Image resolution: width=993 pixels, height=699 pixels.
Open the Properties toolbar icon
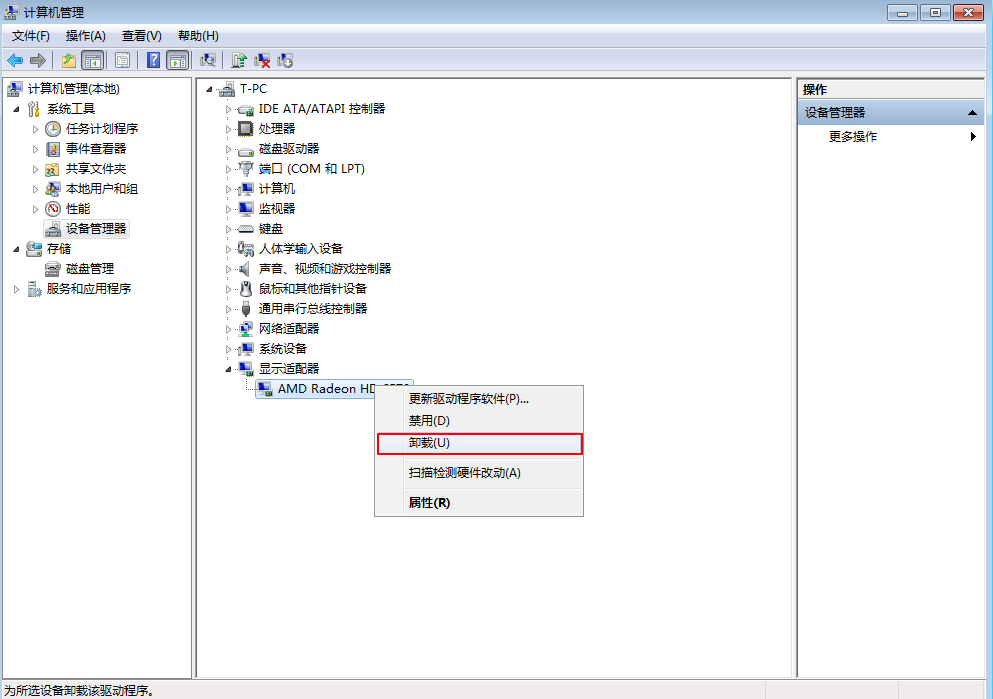[122, 61]
